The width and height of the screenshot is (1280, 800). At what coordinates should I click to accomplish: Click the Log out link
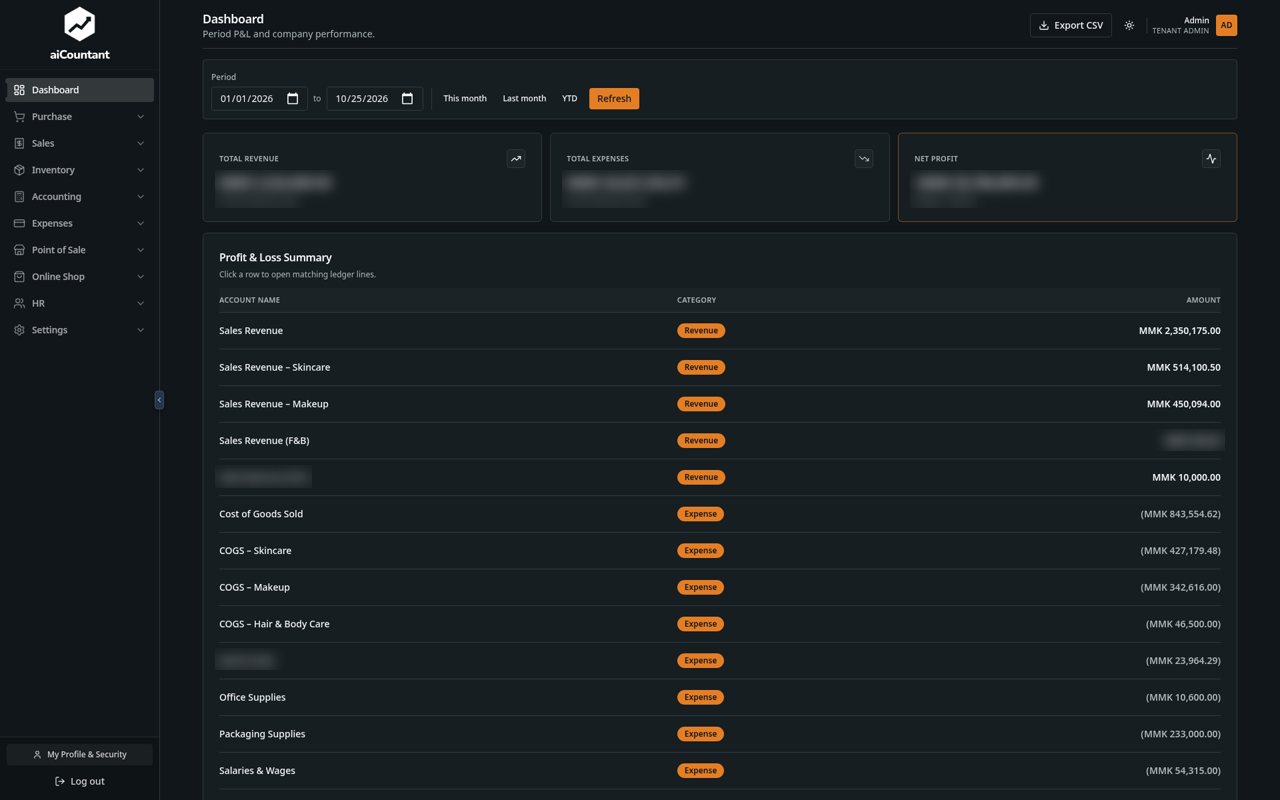click(80, 781)
